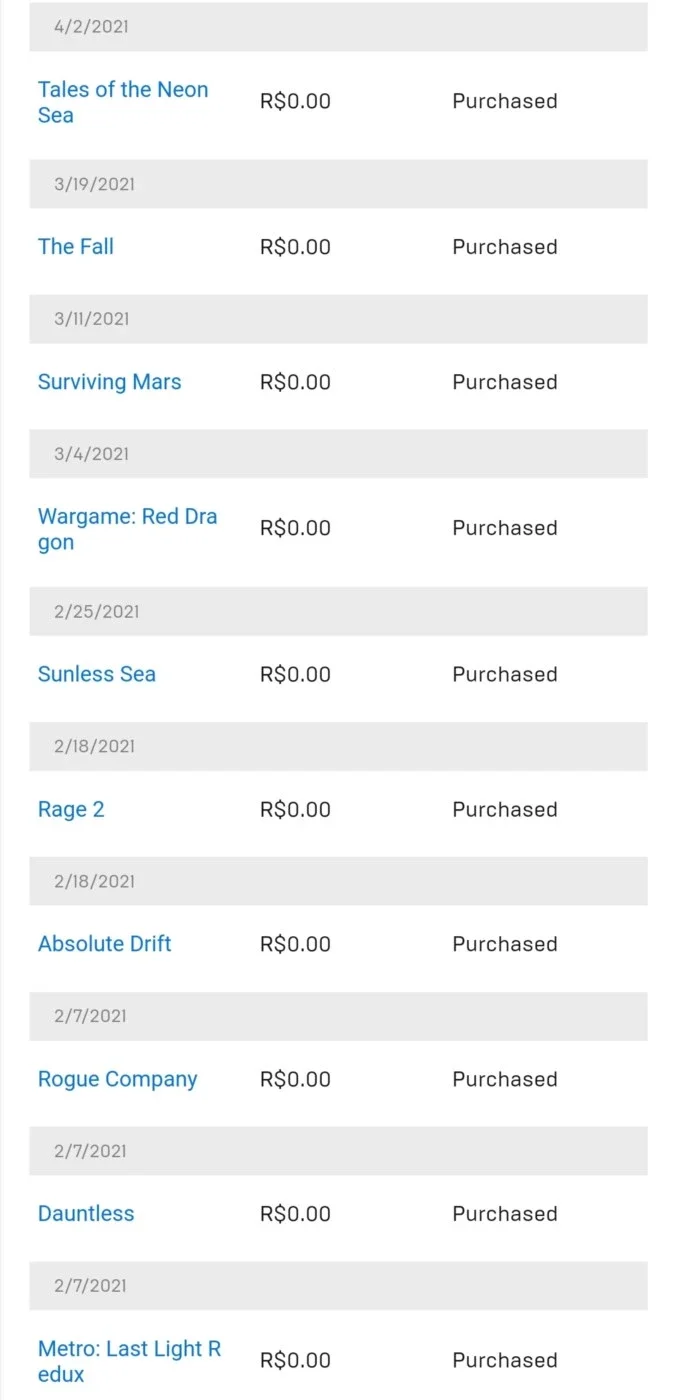Open Wargame: Red Dragon link
The image size is (676, 1400).
(127, 529)
